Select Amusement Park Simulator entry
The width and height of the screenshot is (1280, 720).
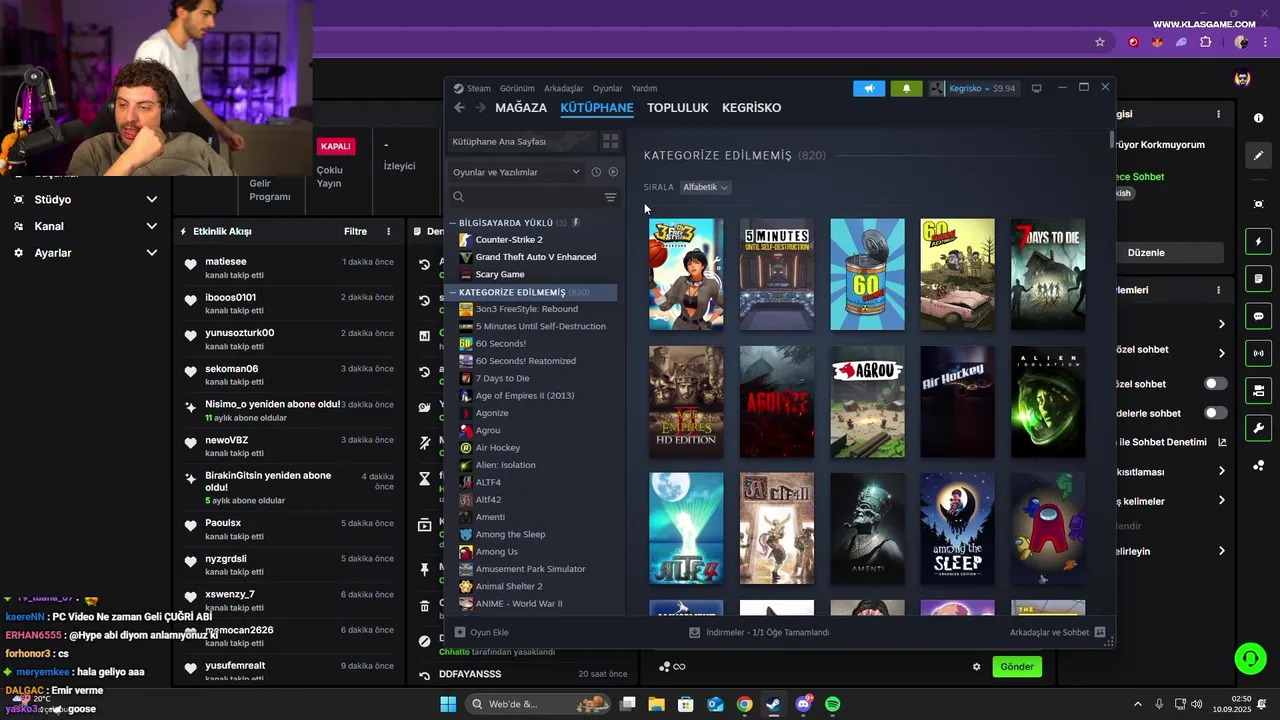tap(531, 569)
